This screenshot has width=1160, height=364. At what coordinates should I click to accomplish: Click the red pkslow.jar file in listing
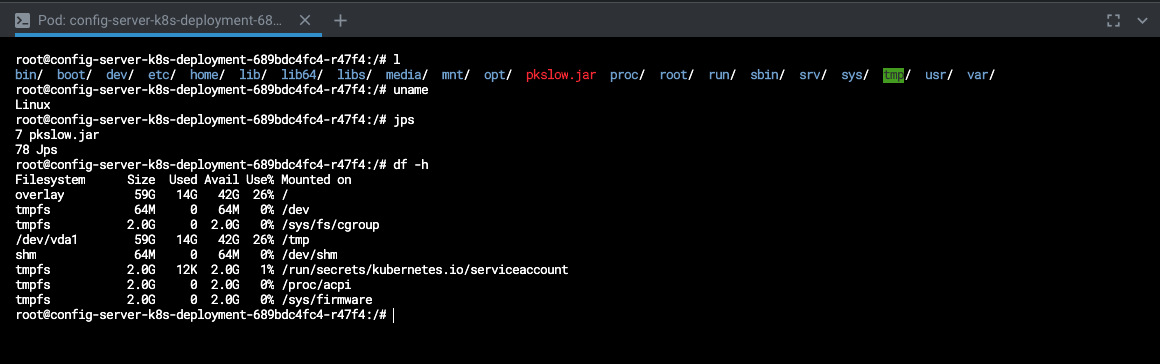click(x=561, y=75)
